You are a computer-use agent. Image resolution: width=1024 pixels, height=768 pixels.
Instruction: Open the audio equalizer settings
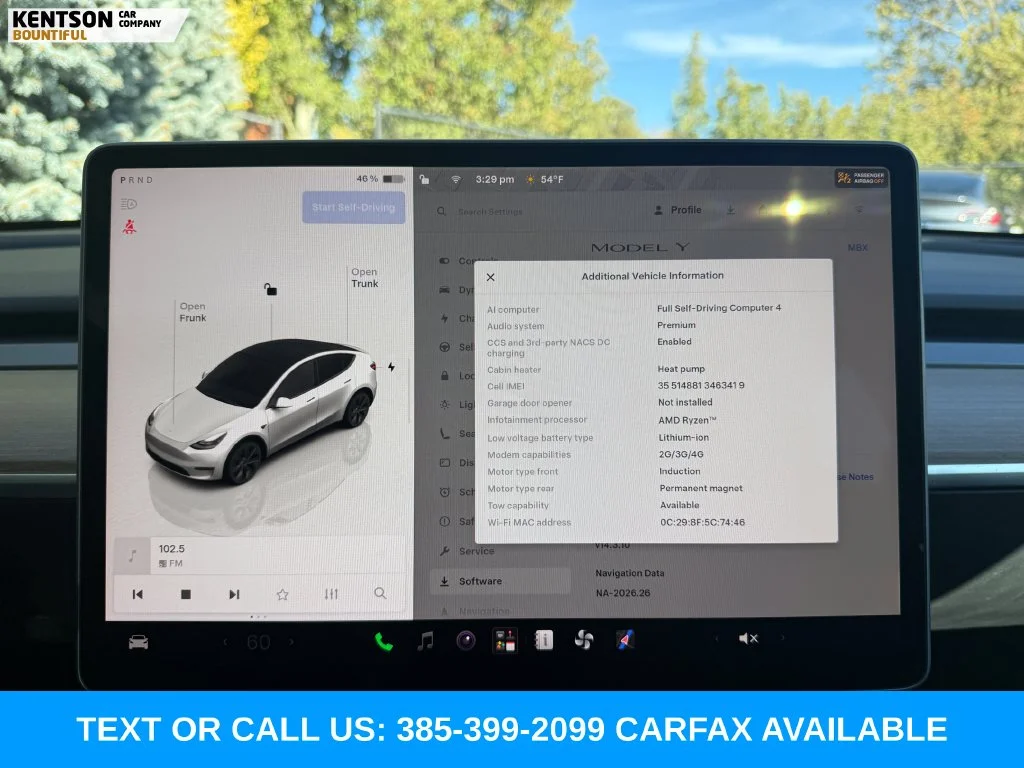pyautogui.click(x=331, y=594)
